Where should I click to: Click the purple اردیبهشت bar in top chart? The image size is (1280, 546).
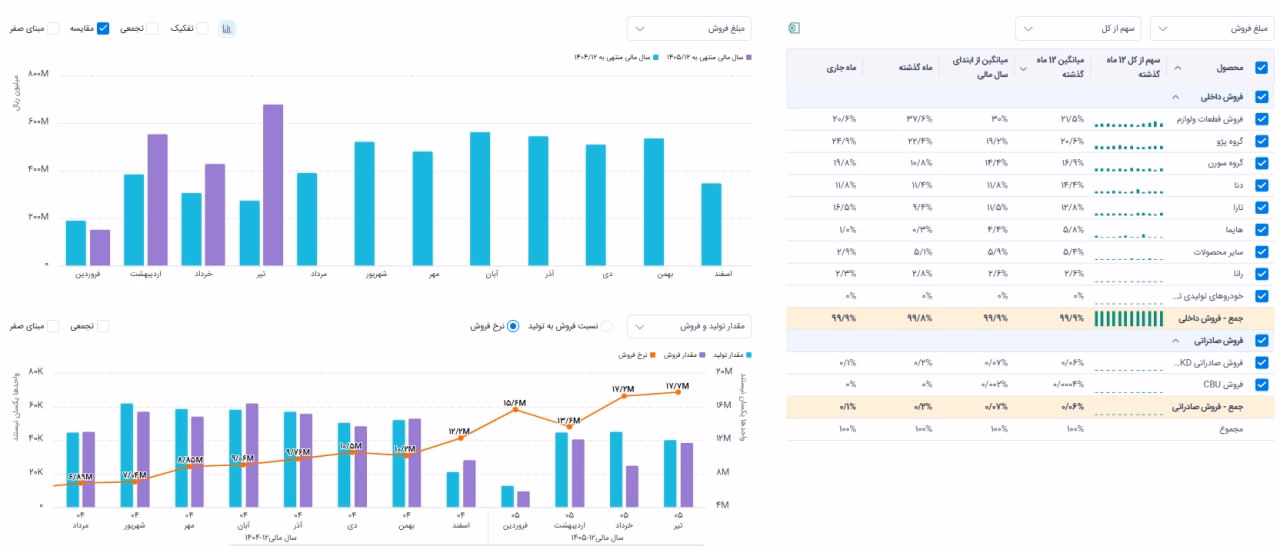click(157, 199)
